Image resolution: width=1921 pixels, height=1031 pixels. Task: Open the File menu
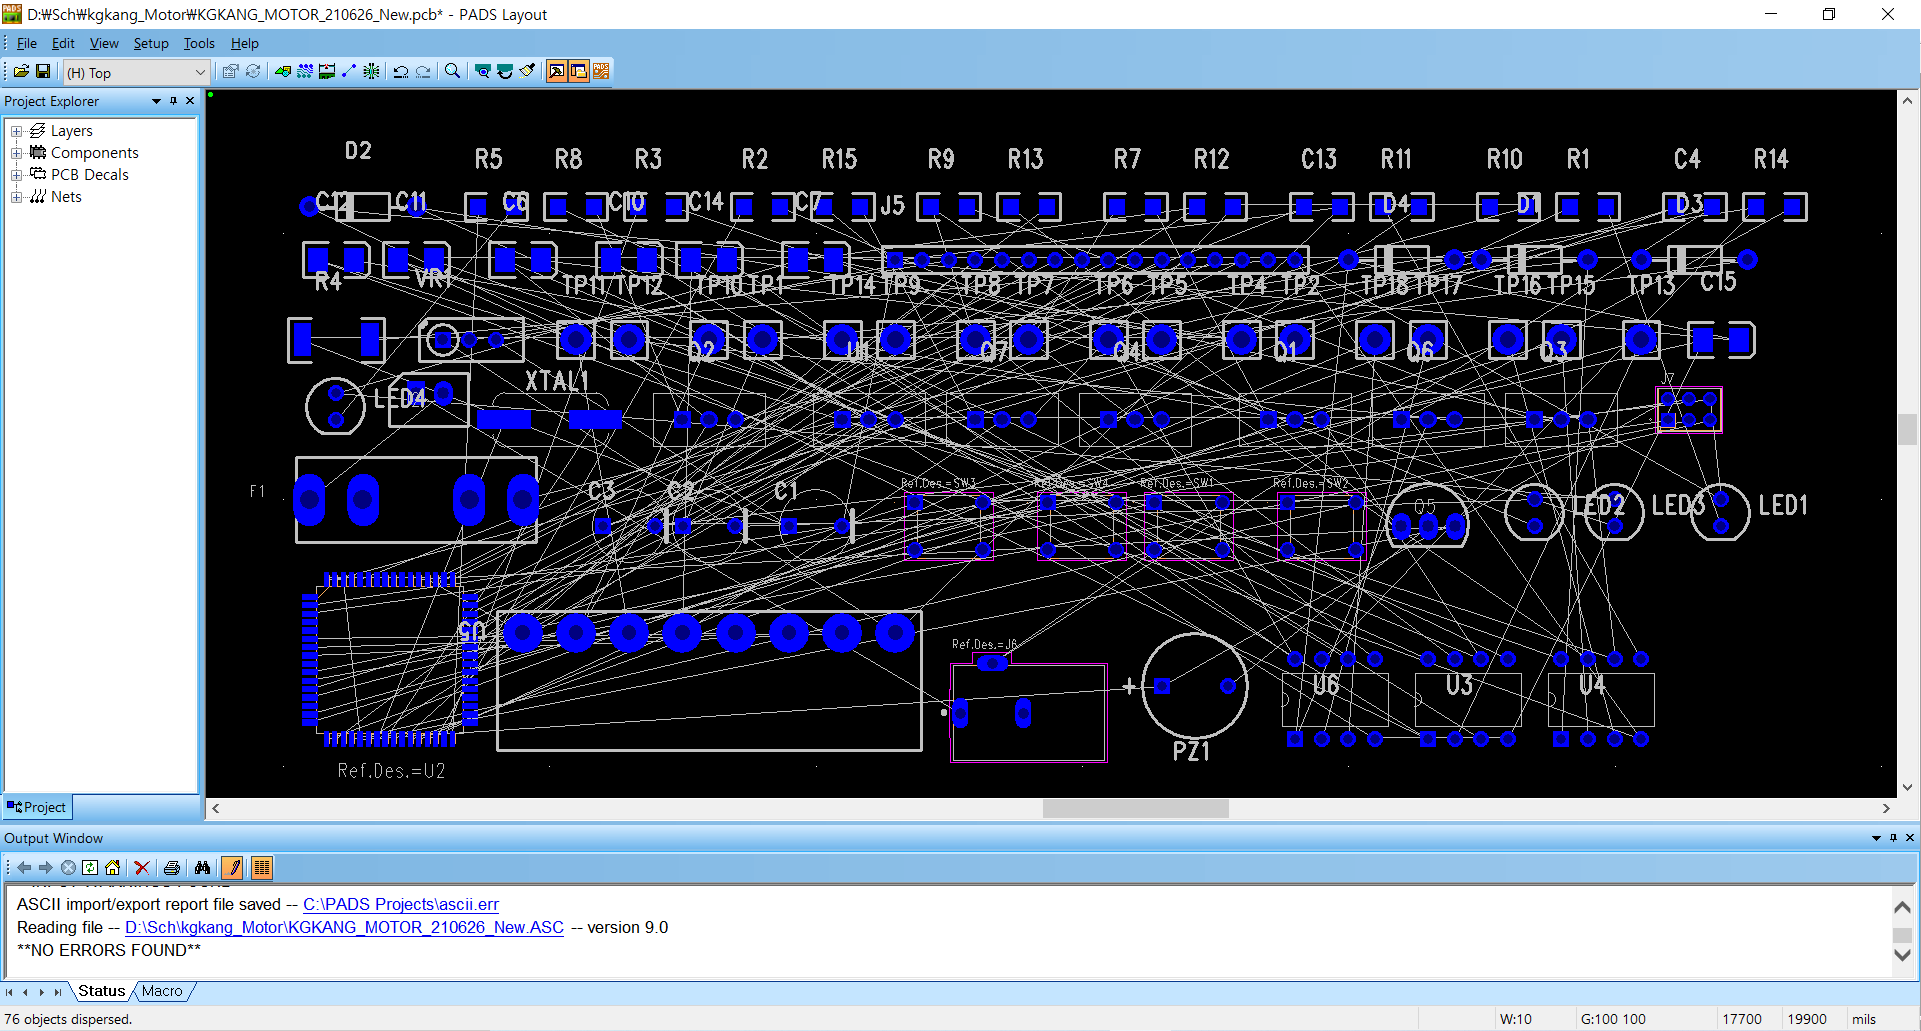27,43
